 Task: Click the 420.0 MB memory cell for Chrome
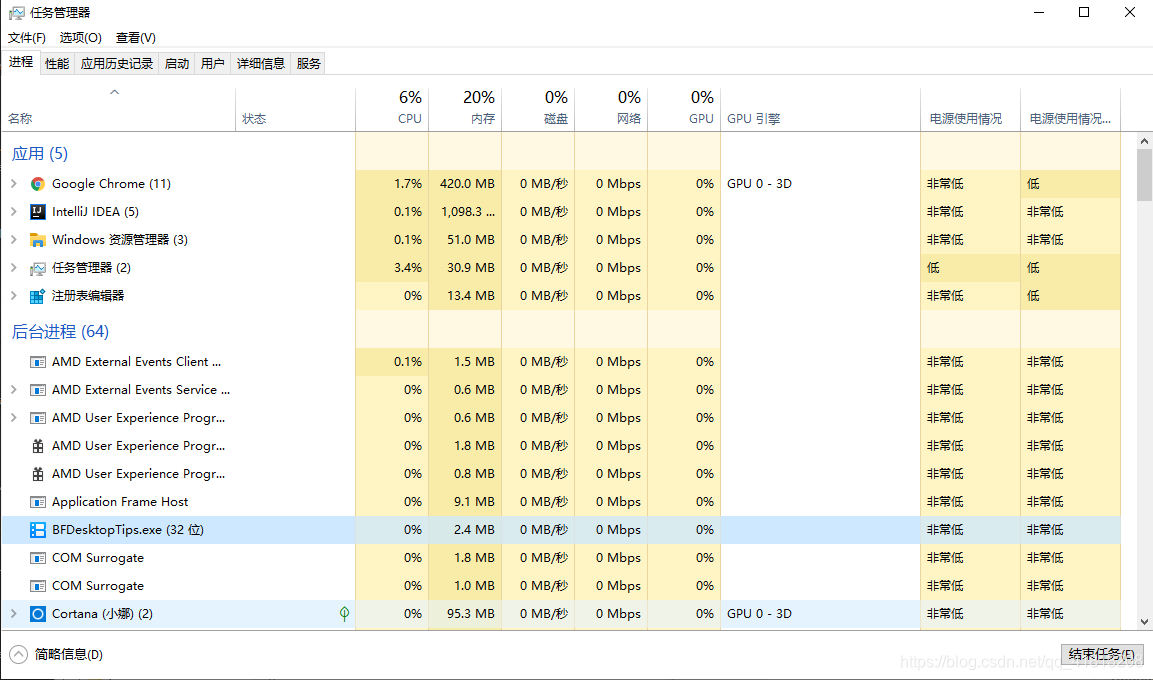(465, 184)
